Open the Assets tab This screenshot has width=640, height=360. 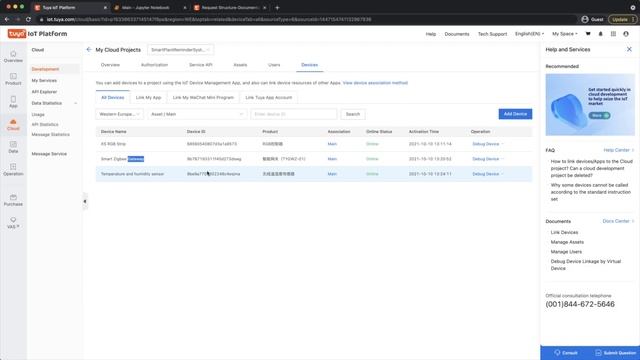240,65
